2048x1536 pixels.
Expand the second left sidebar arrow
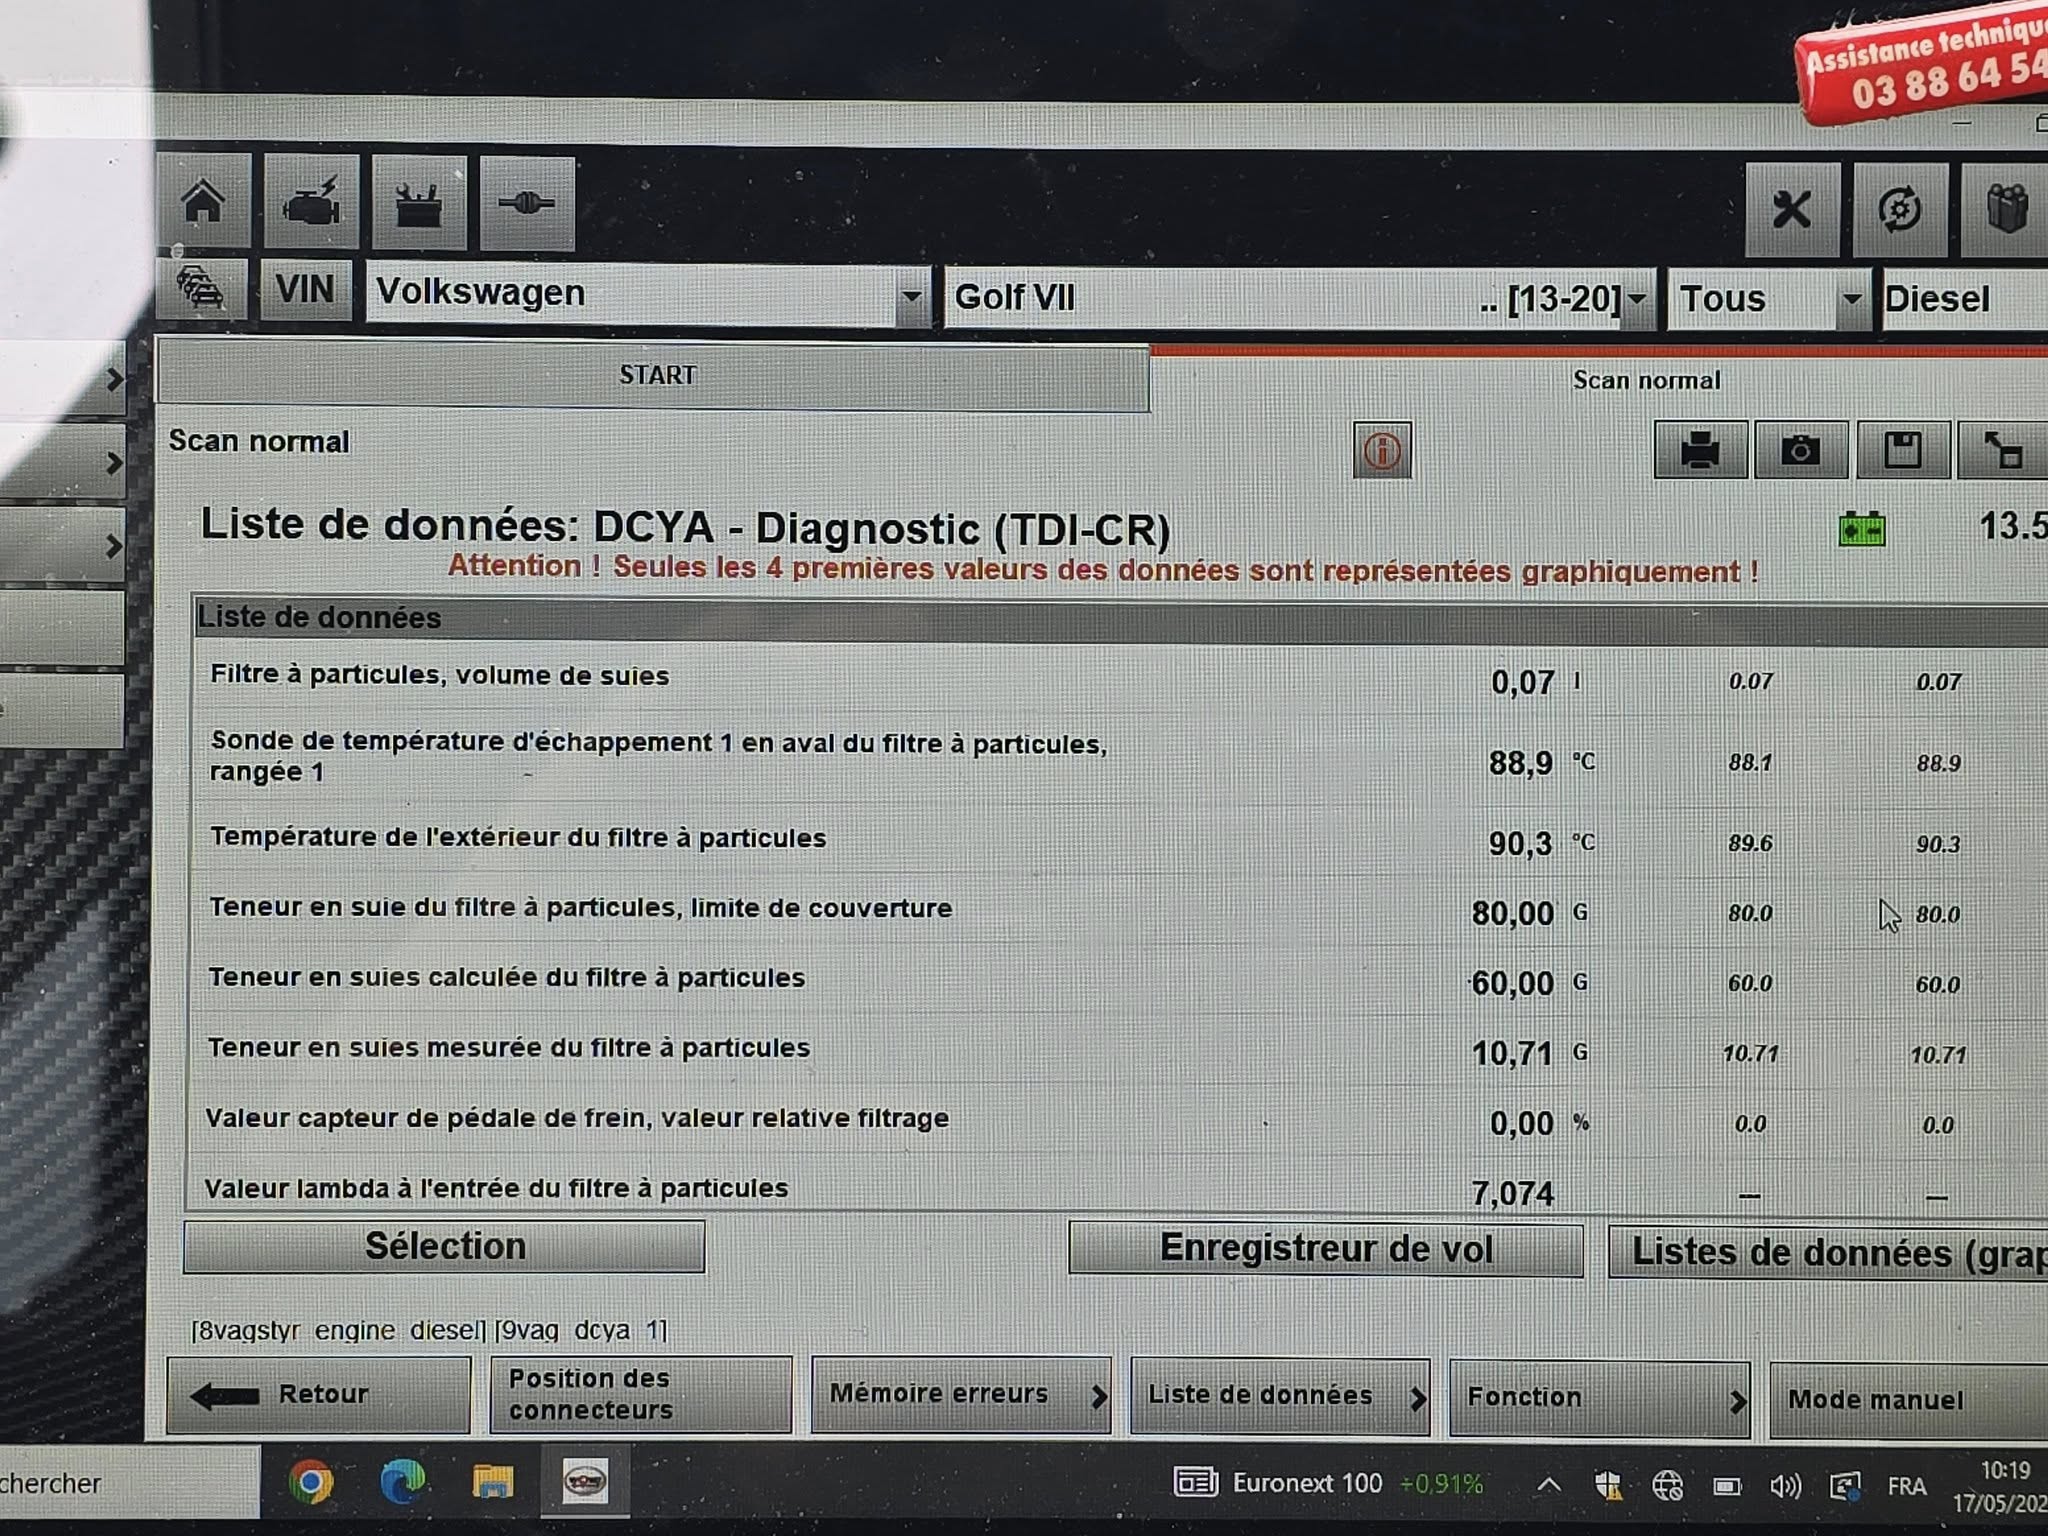pyautogui.click(x=113, y=462)
